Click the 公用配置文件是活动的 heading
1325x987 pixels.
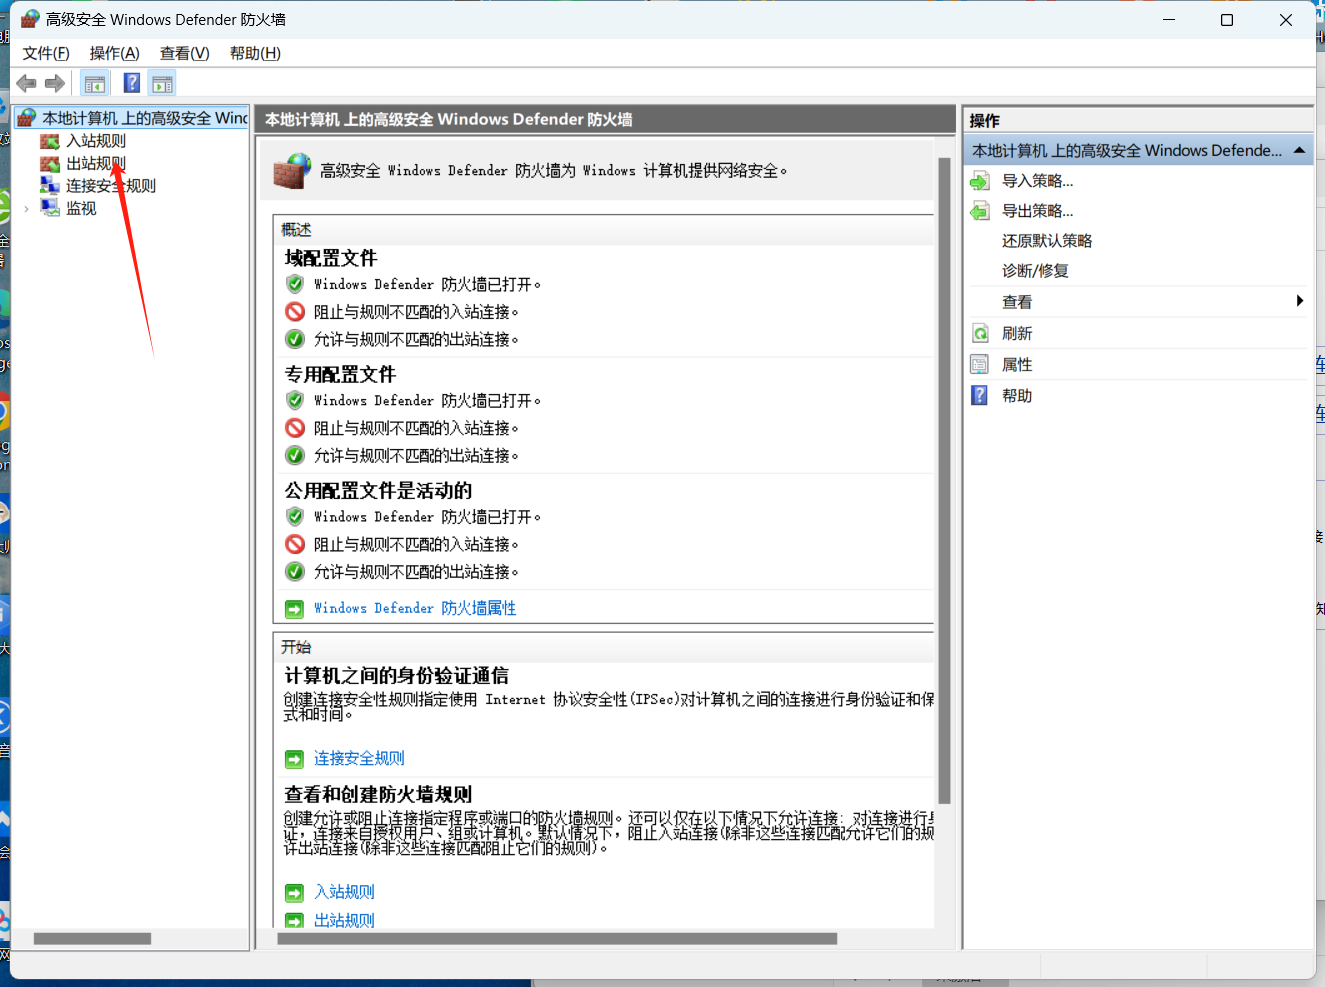378,490
